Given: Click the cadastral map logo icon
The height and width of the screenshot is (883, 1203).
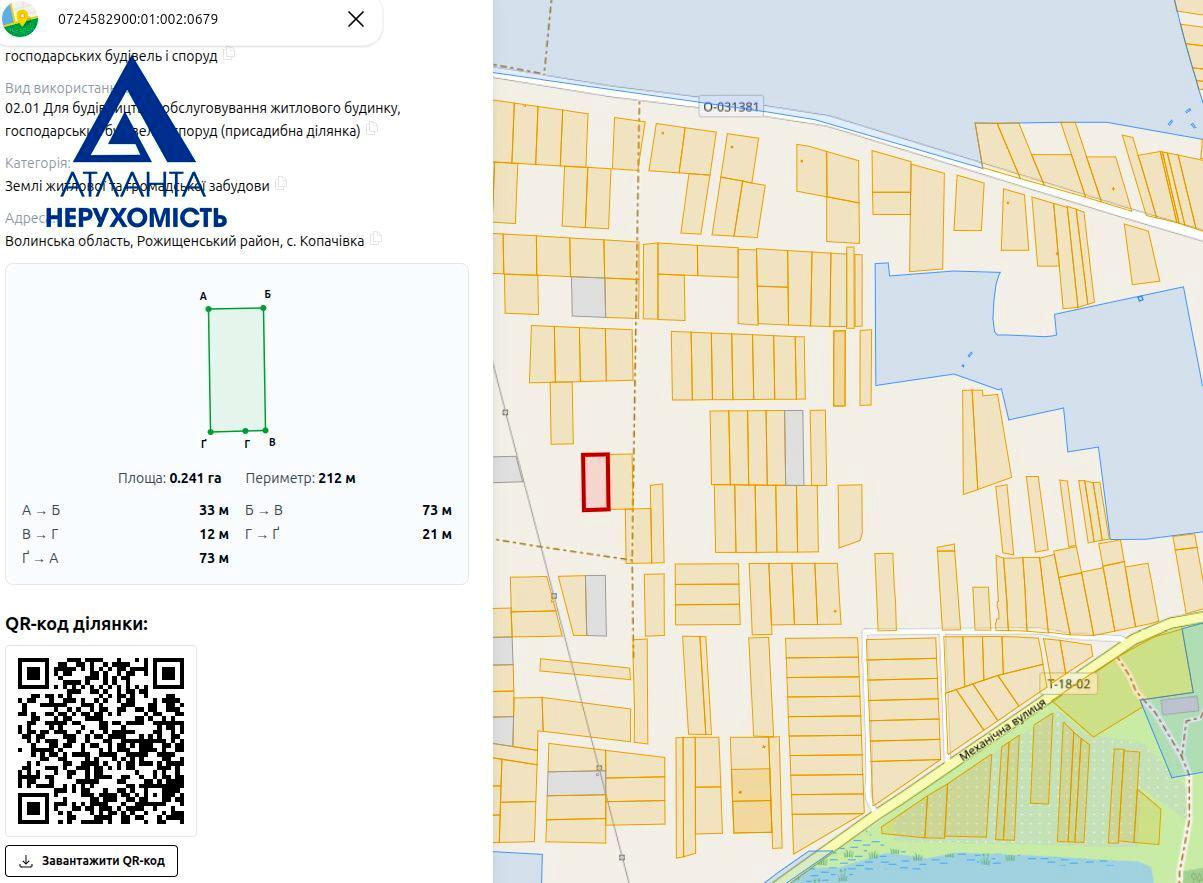Looking at the screenshot, I should tap(20, 18).
